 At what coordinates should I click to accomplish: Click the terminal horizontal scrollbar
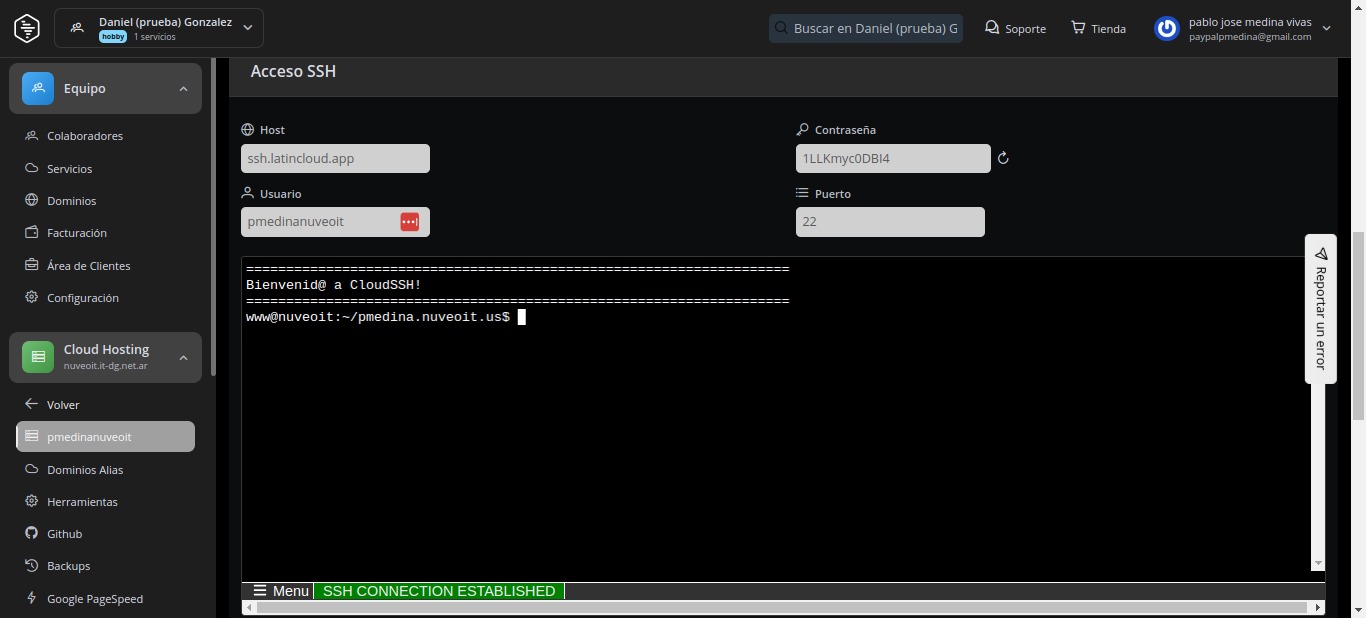coord(782,607)
